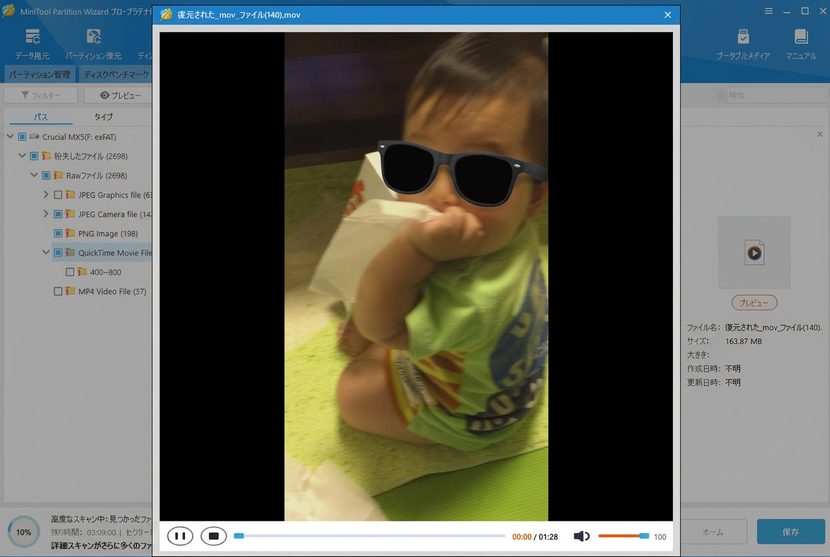Adjust the volume slider in preview
Screen dimensions: 830x557
pos(623,536)
